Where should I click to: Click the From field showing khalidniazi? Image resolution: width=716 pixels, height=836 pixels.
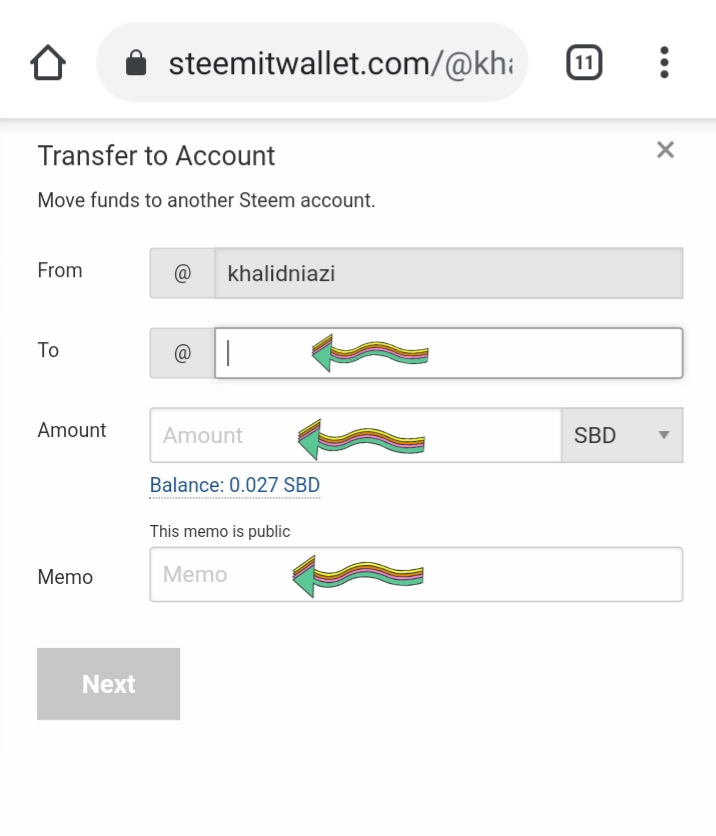pyautogui.click(x=448, y=274)
